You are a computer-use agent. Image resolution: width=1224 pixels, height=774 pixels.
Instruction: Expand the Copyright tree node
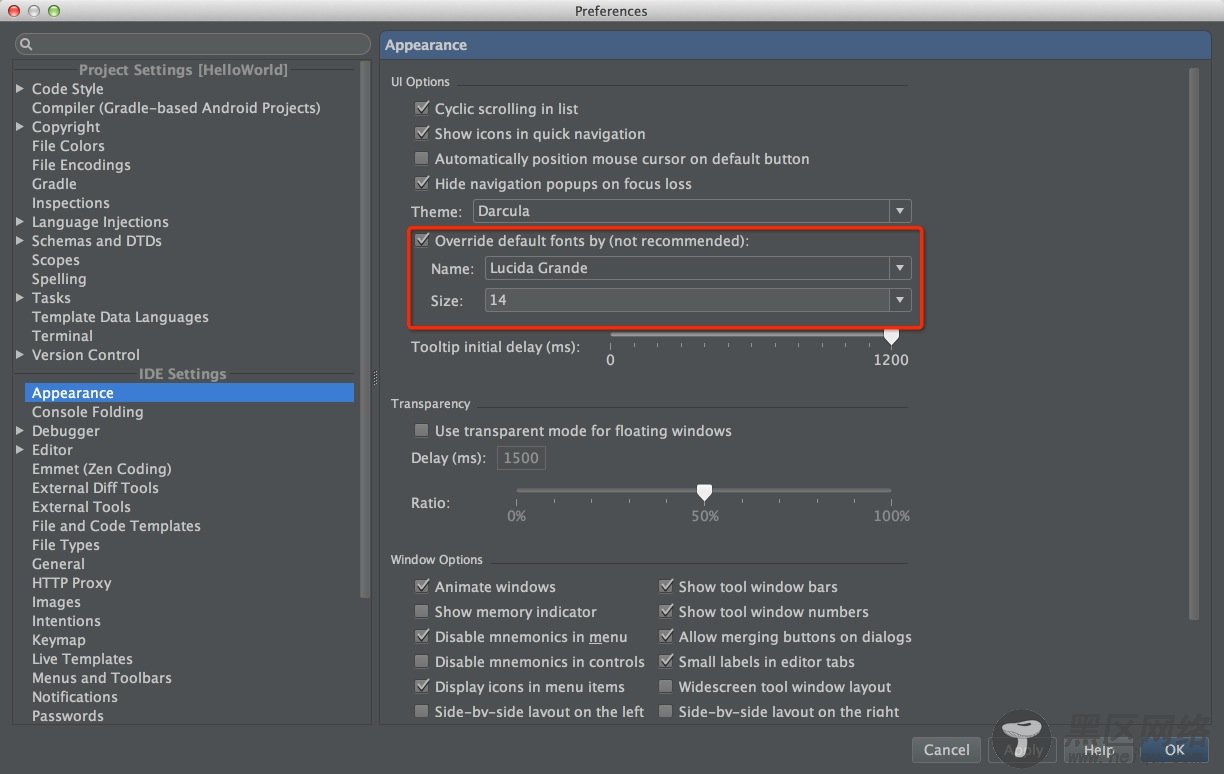(20, 127)
